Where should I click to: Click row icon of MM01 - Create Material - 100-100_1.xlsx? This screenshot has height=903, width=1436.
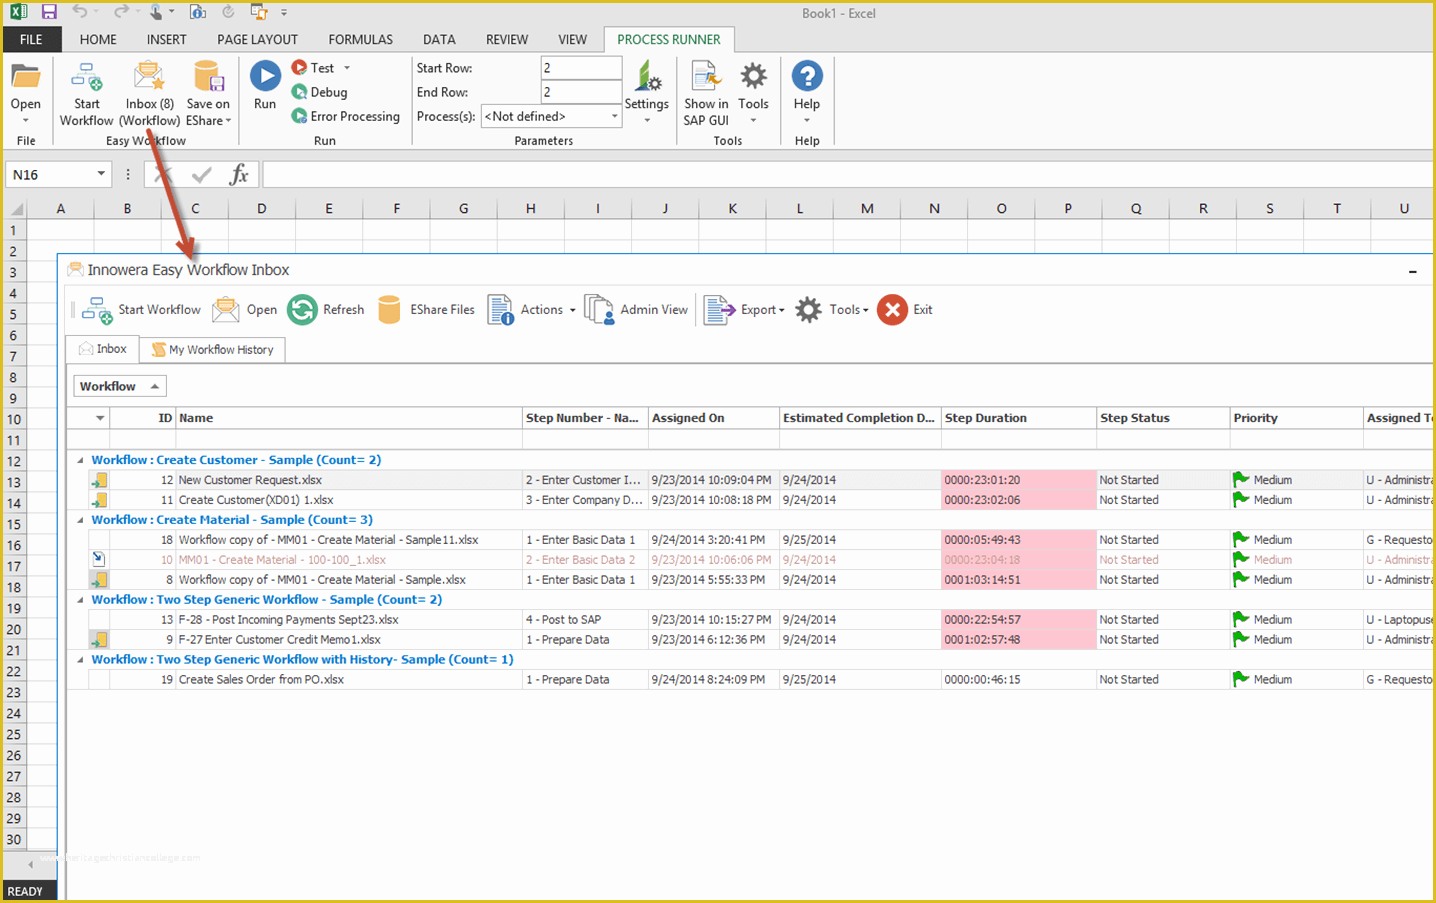(x=99, y=560)
